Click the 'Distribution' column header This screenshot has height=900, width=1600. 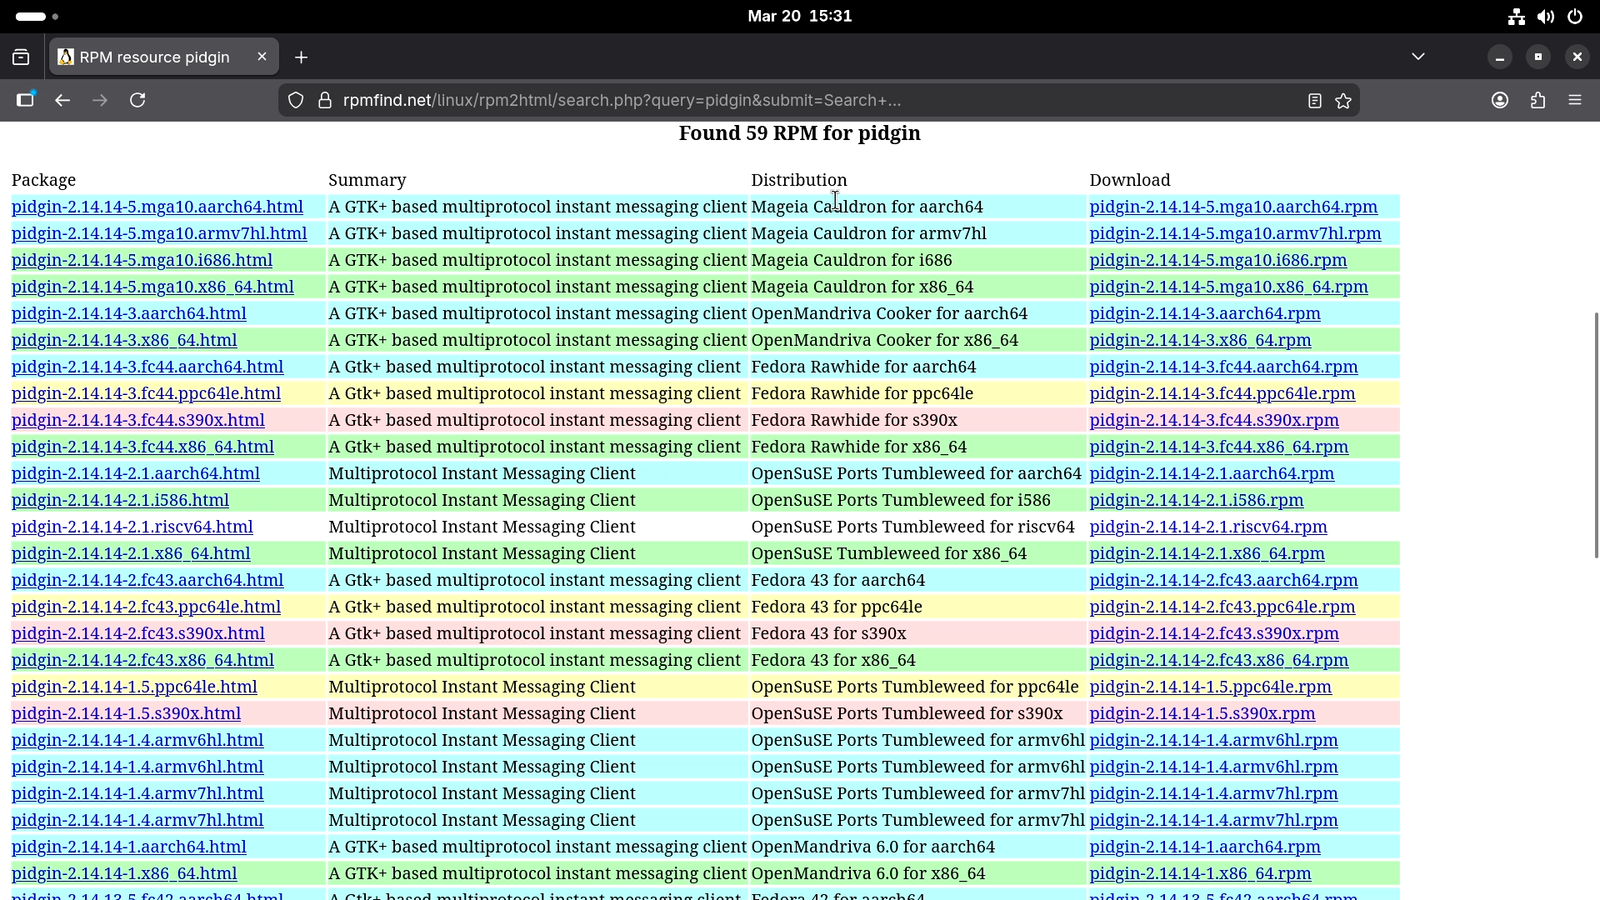(x=799, y=180)
